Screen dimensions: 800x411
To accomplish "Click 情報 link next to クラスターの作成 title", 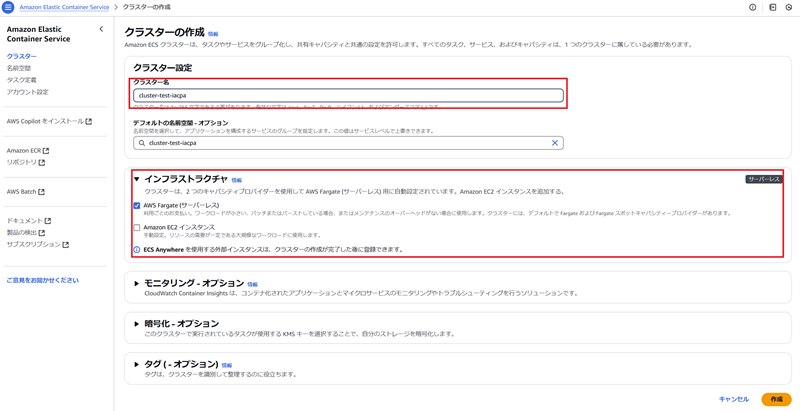I will (x=213, y=34).
